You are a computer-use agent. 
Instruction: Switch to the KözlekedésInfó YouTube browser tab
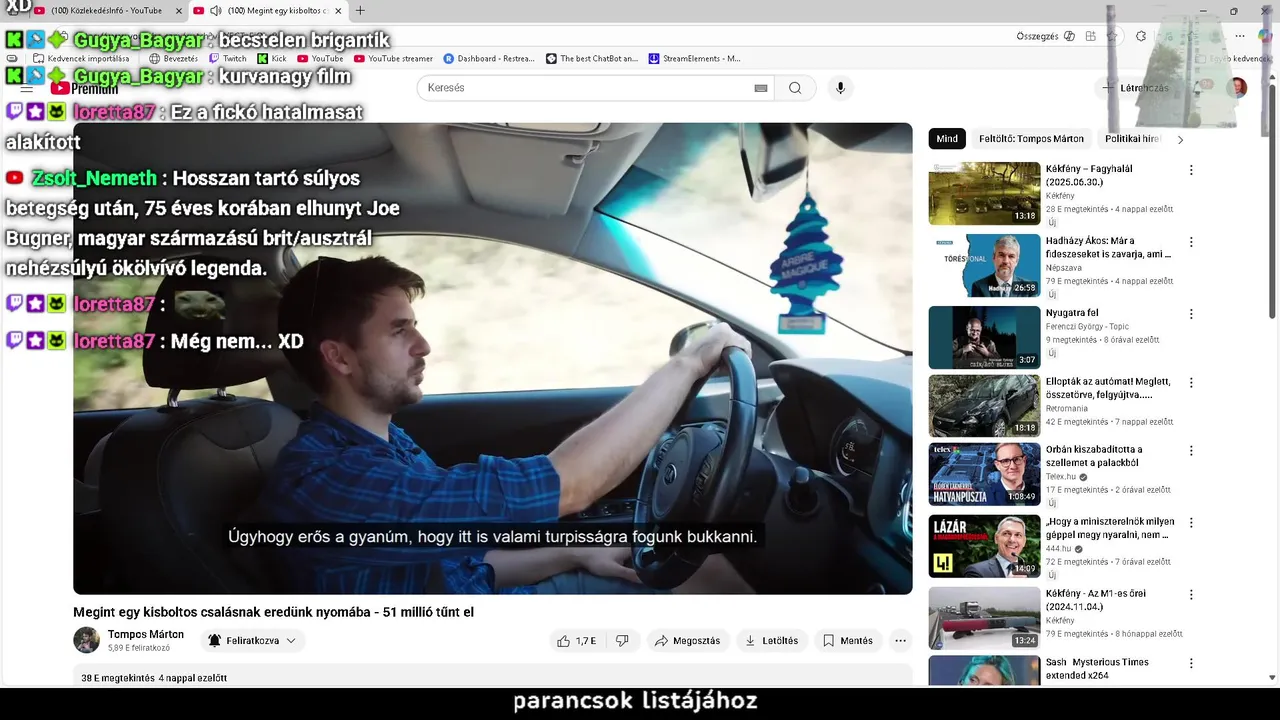[x=106, y=11]
